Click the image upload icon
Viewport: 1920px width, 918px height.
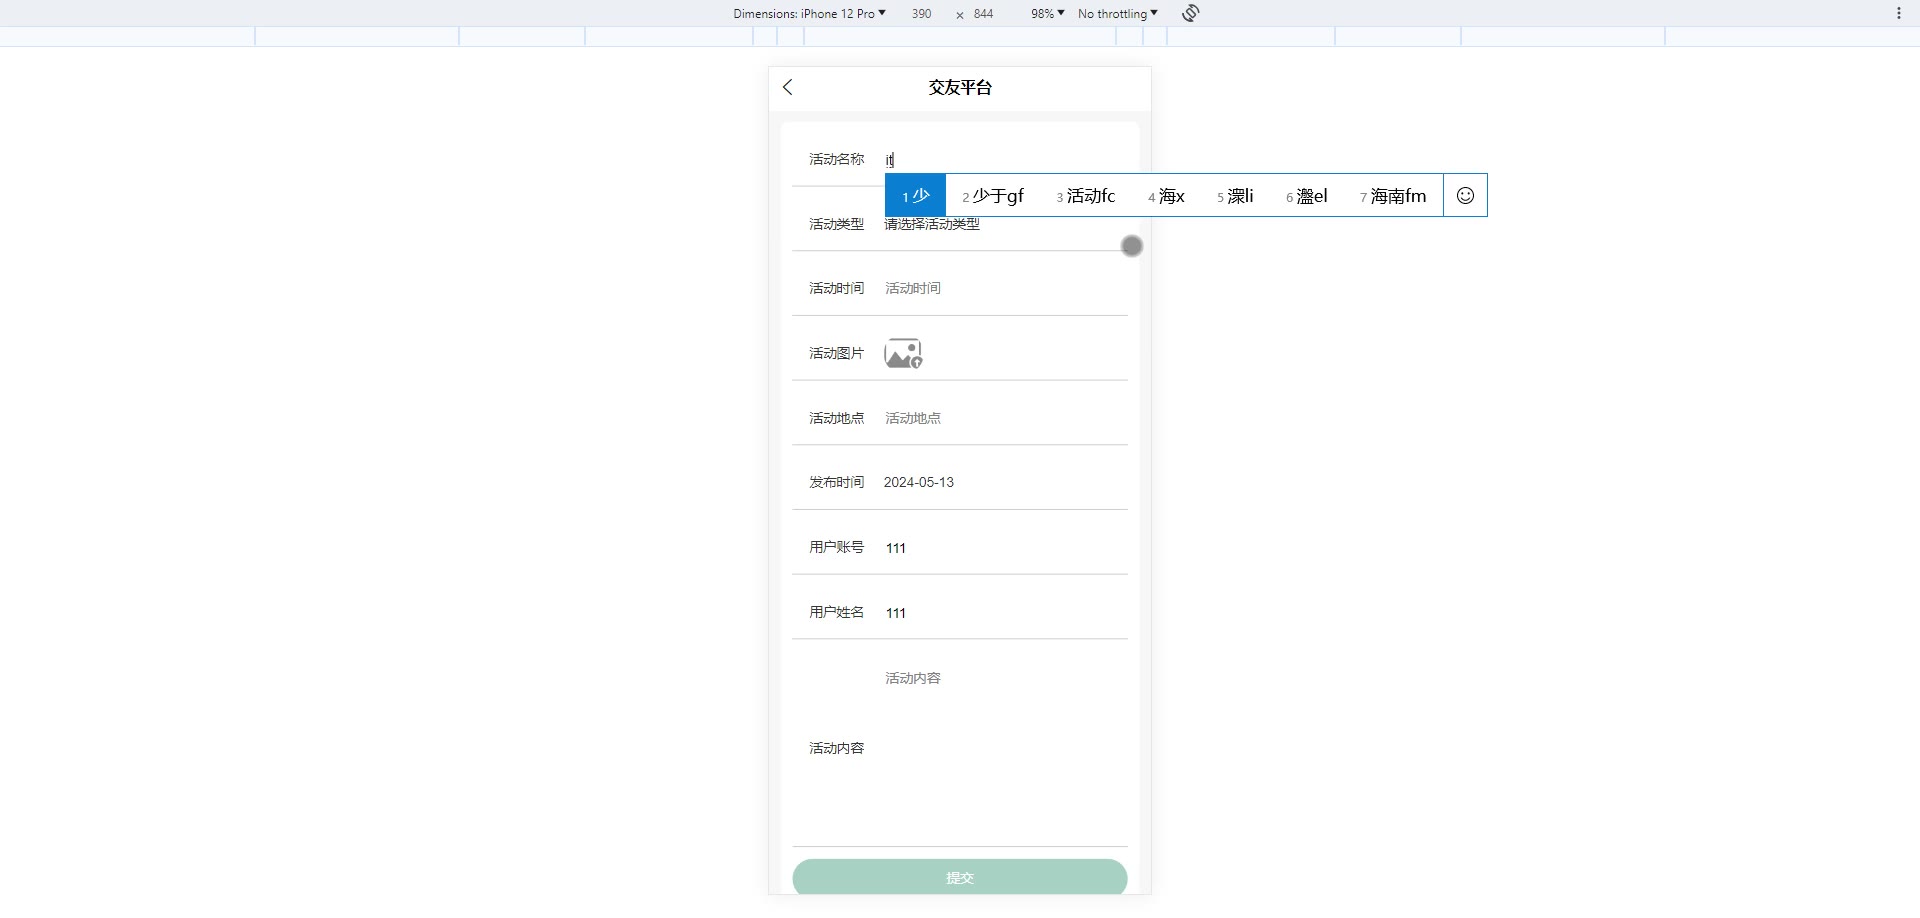tap(902, 353)
